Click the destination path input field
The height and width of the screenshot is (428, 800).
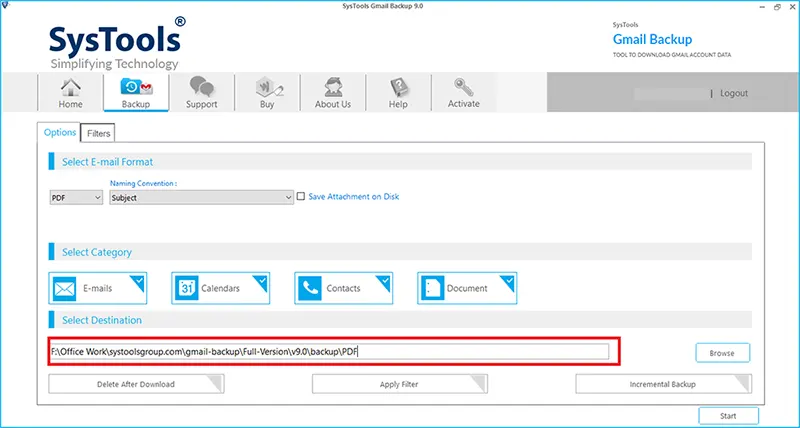330,351
